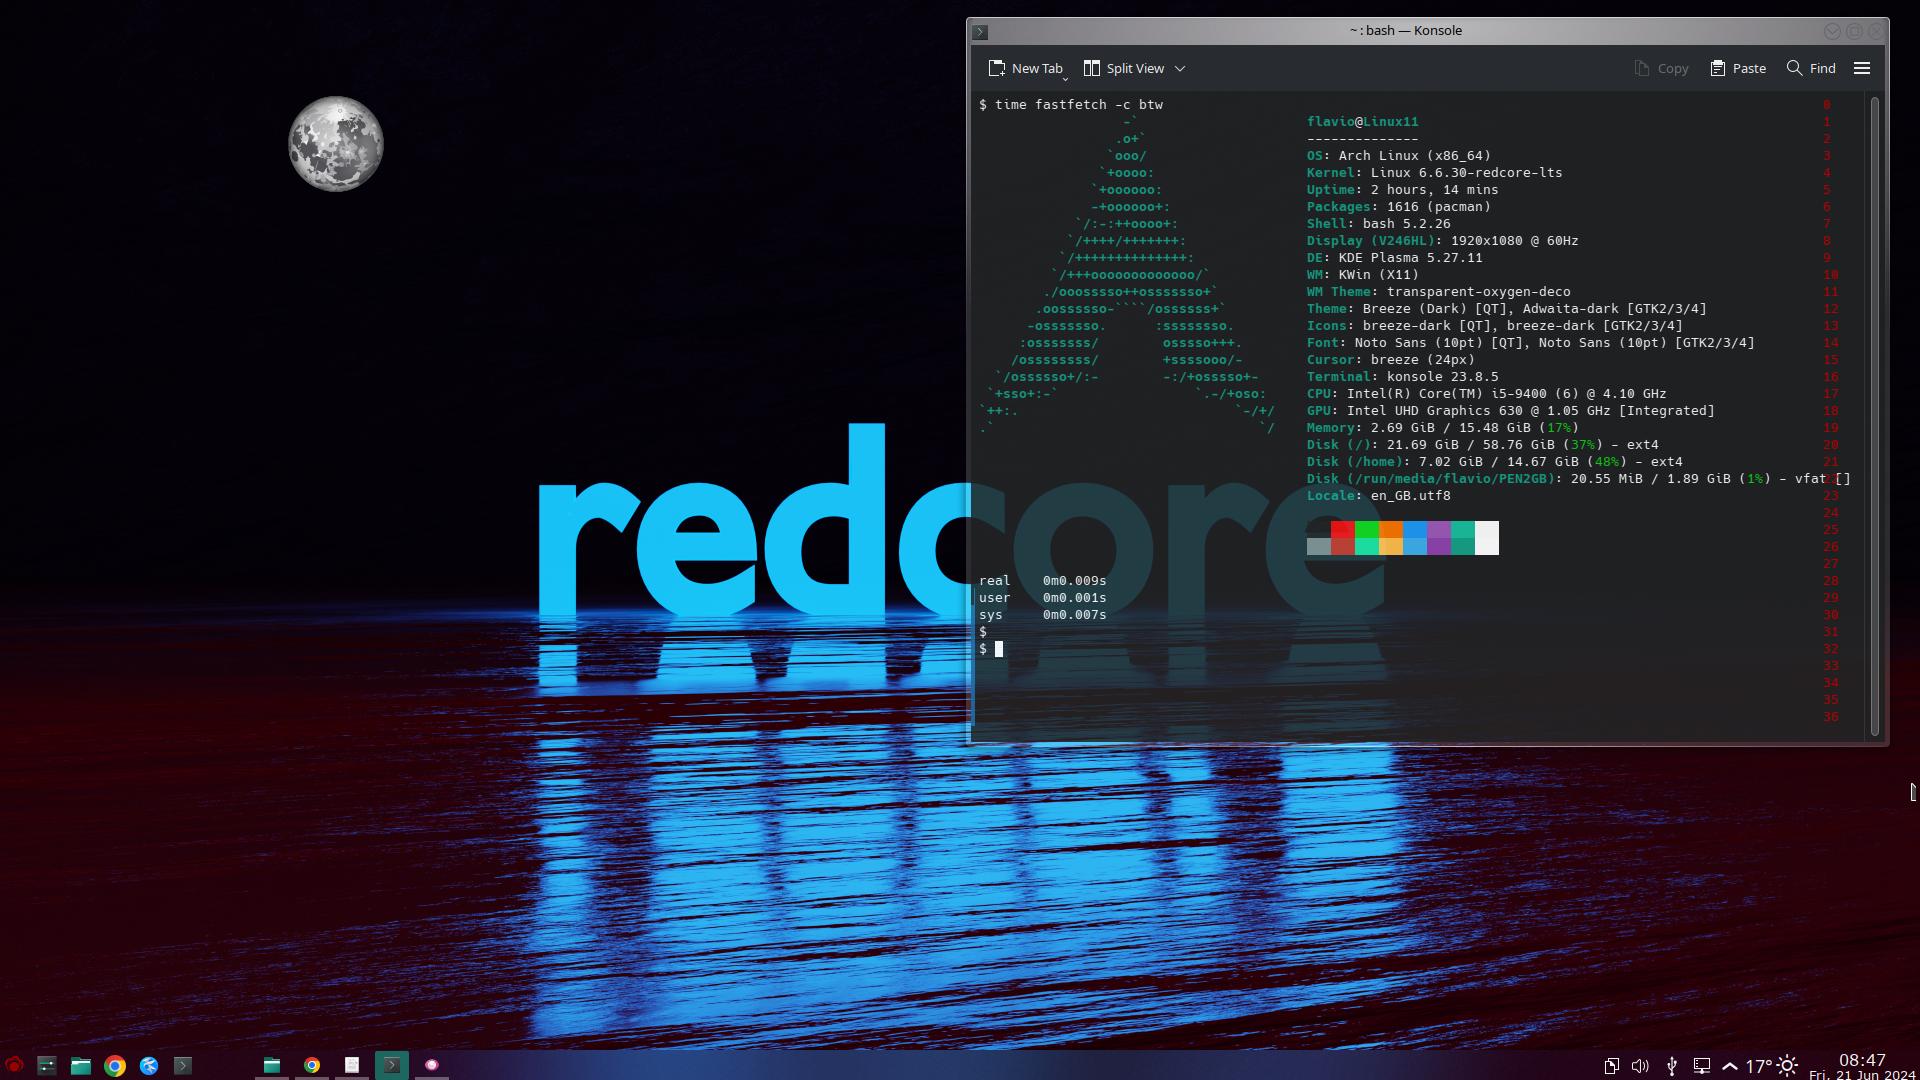Click the moon widget on the desktop

[x=336, y=144]
